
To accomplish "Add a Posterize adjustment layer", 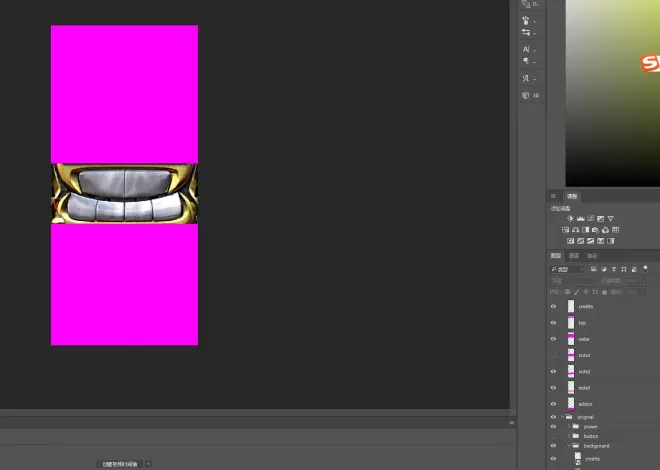I will coord(580,241).
